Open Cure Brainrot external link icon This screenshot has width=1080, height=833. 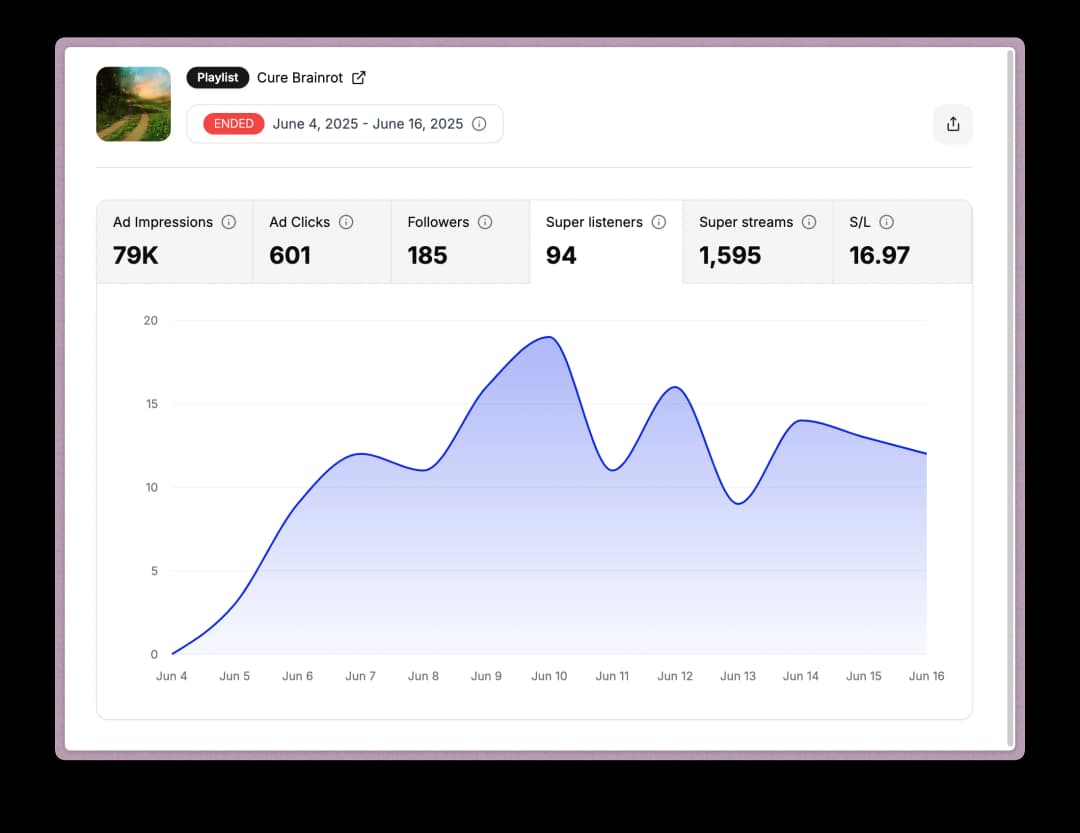[x=359, y=77]
